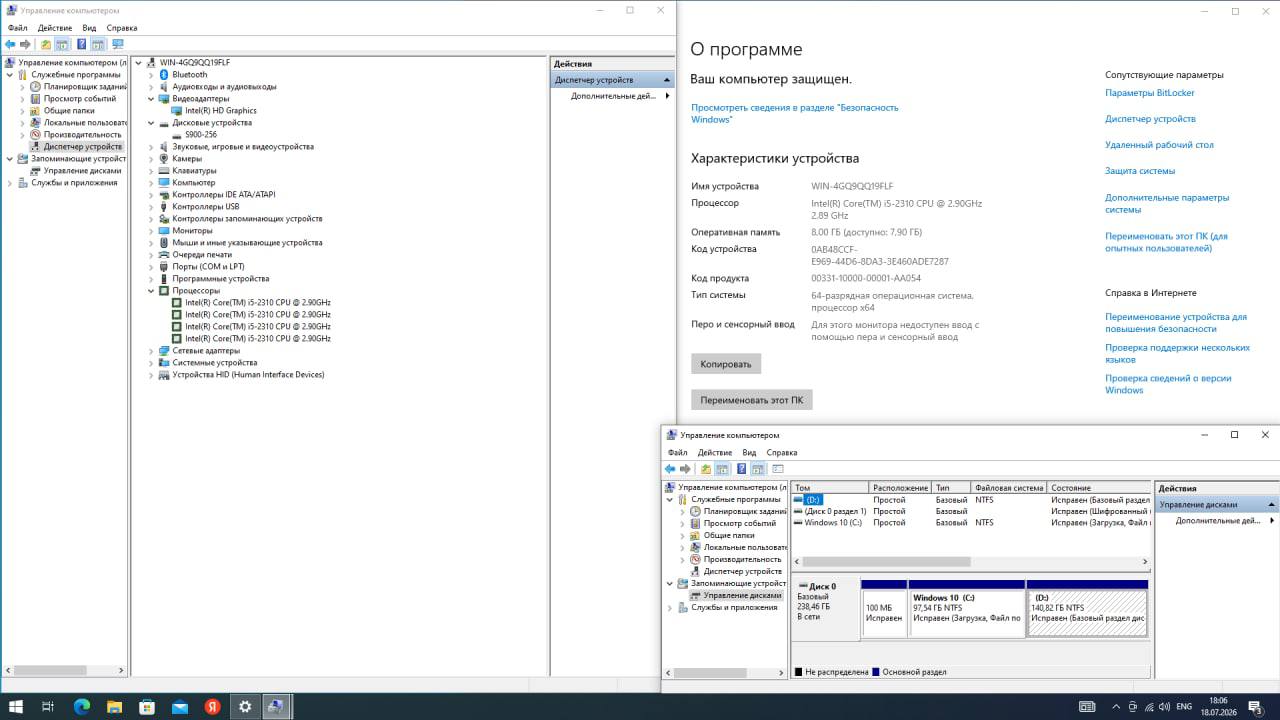Open Защита системы link
1280x720 pixels.
coord(1140,171)
